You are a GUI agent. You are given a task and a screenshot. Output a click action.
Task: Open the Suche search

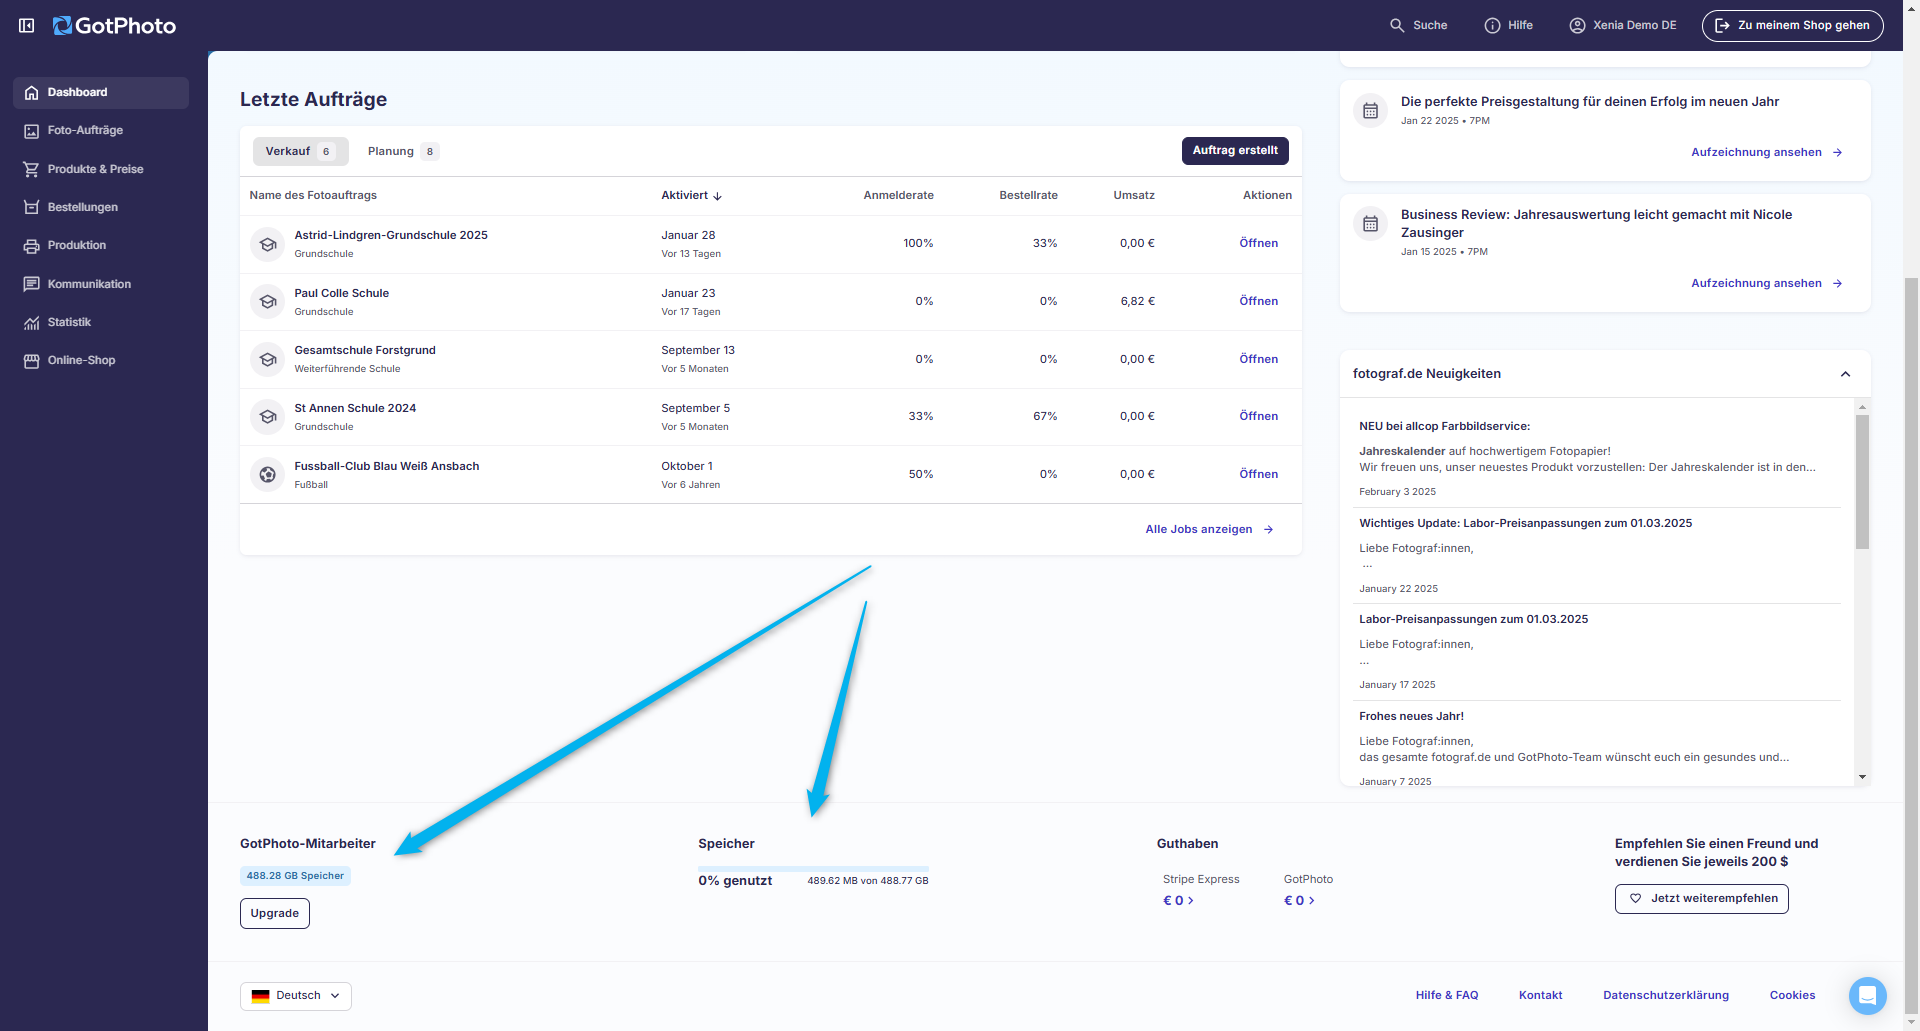[x=1418, y=25]
